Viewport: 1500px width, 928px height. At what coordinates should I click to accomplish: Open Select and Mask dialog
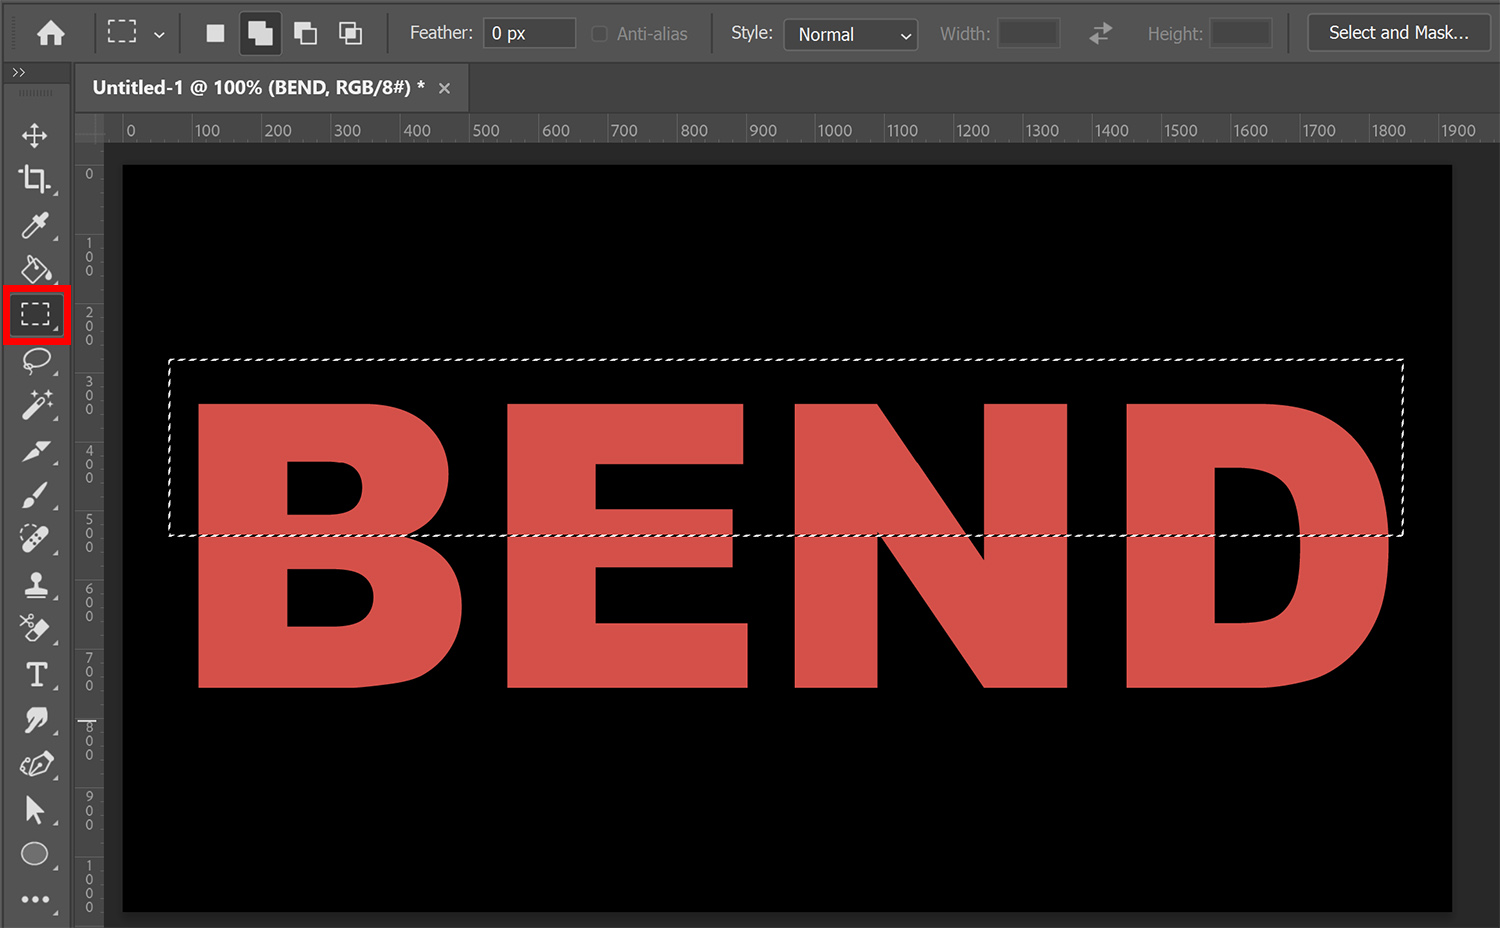pos(1398,32)
